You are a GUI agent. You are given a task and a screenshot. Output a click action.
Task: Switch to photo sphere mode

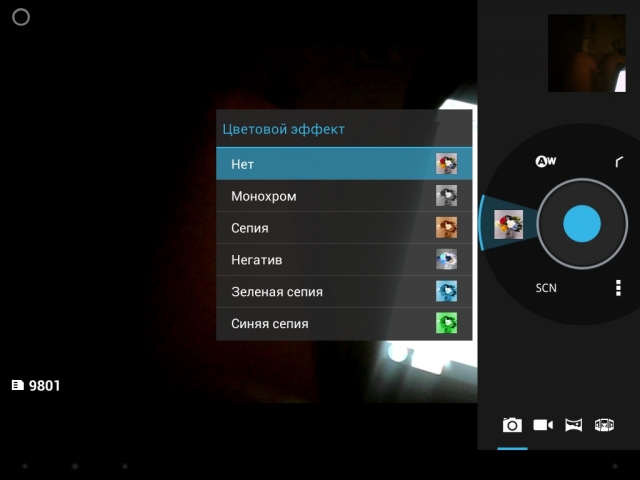coord(604,425)
